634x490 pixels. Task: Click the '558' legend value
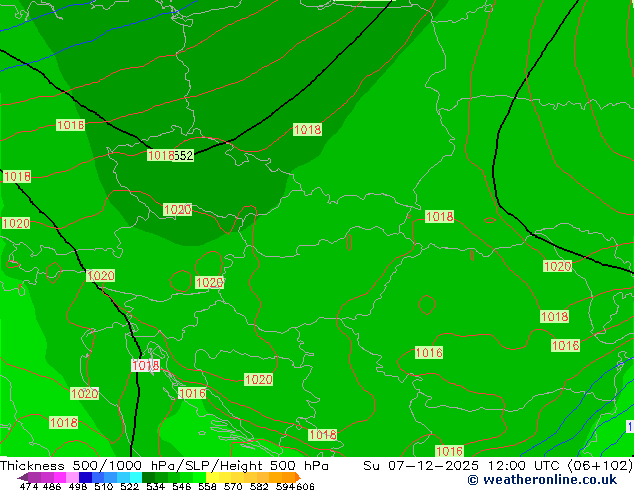pos(207,486)
